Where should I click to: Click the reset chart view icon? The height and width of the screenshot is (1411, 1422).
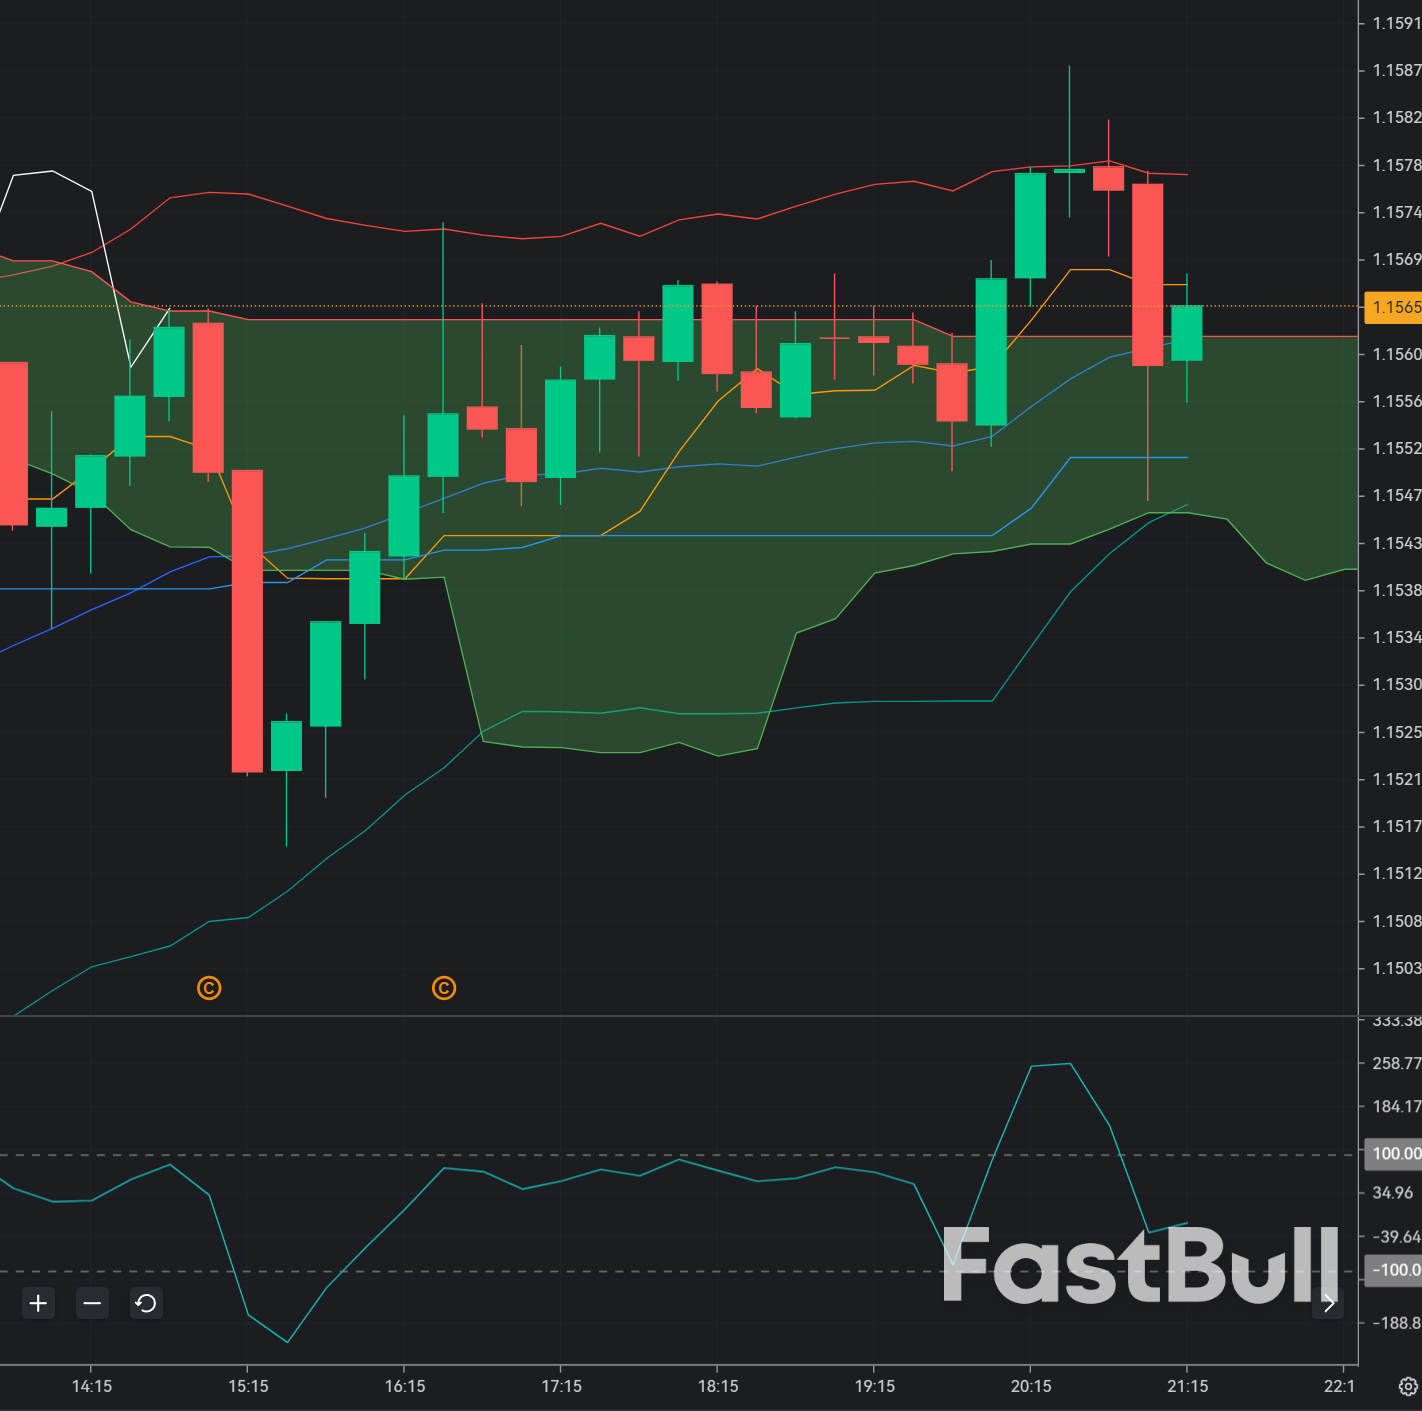tap(145, 1303)
